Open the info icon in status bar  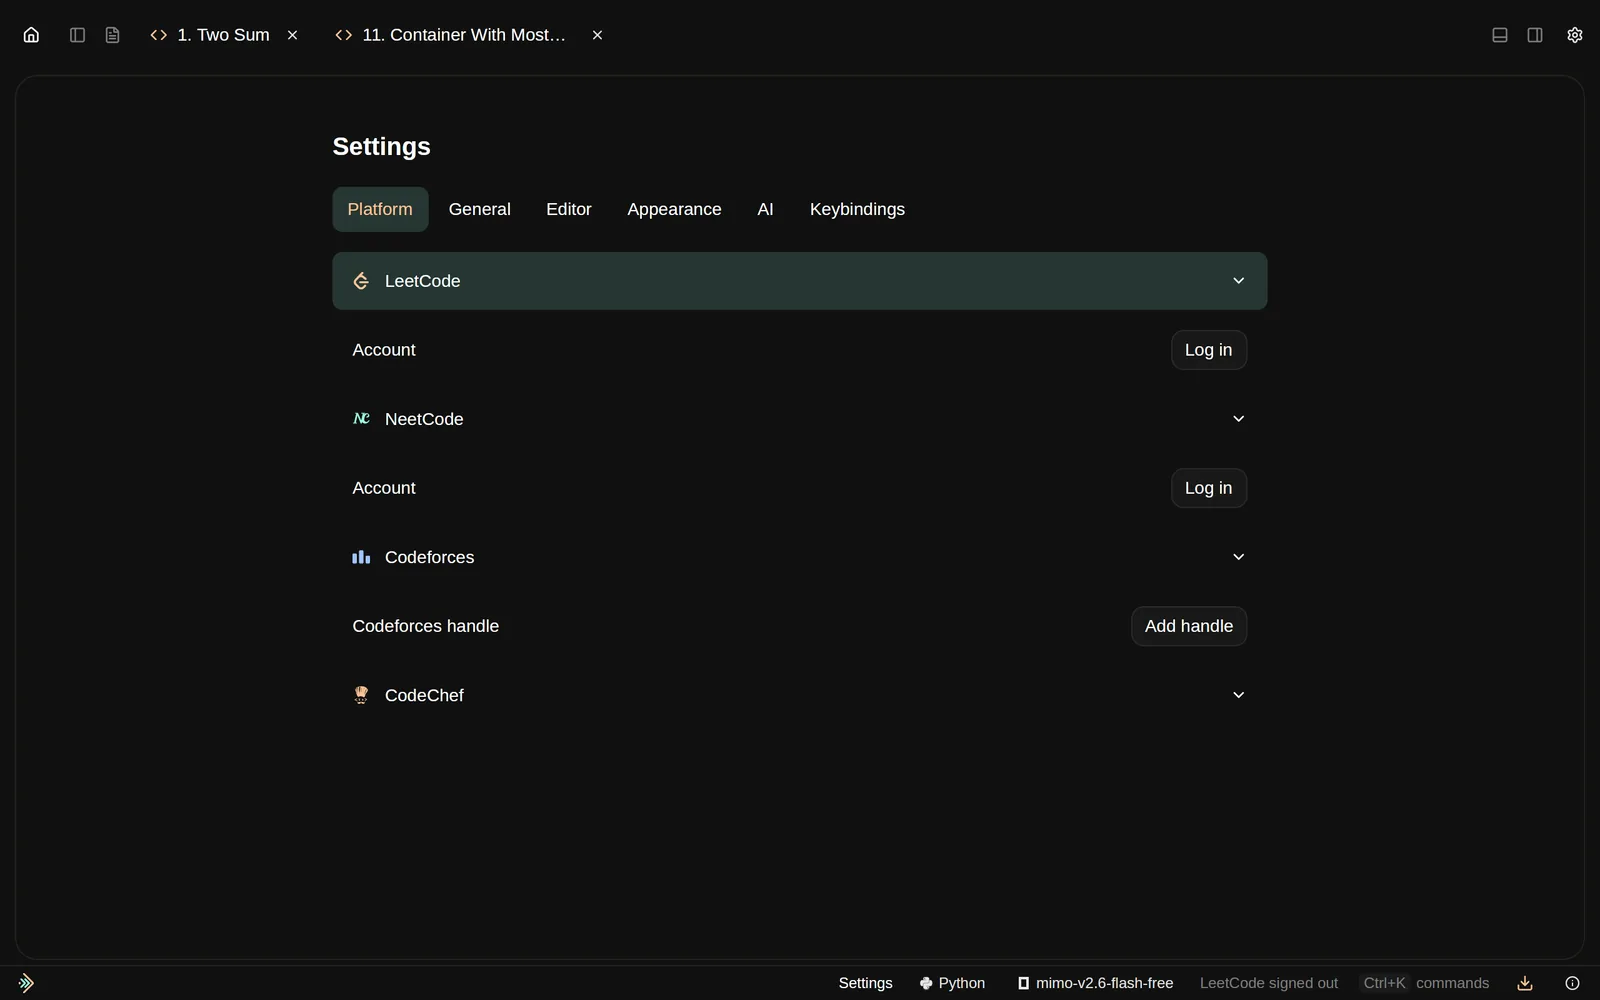1572,983
